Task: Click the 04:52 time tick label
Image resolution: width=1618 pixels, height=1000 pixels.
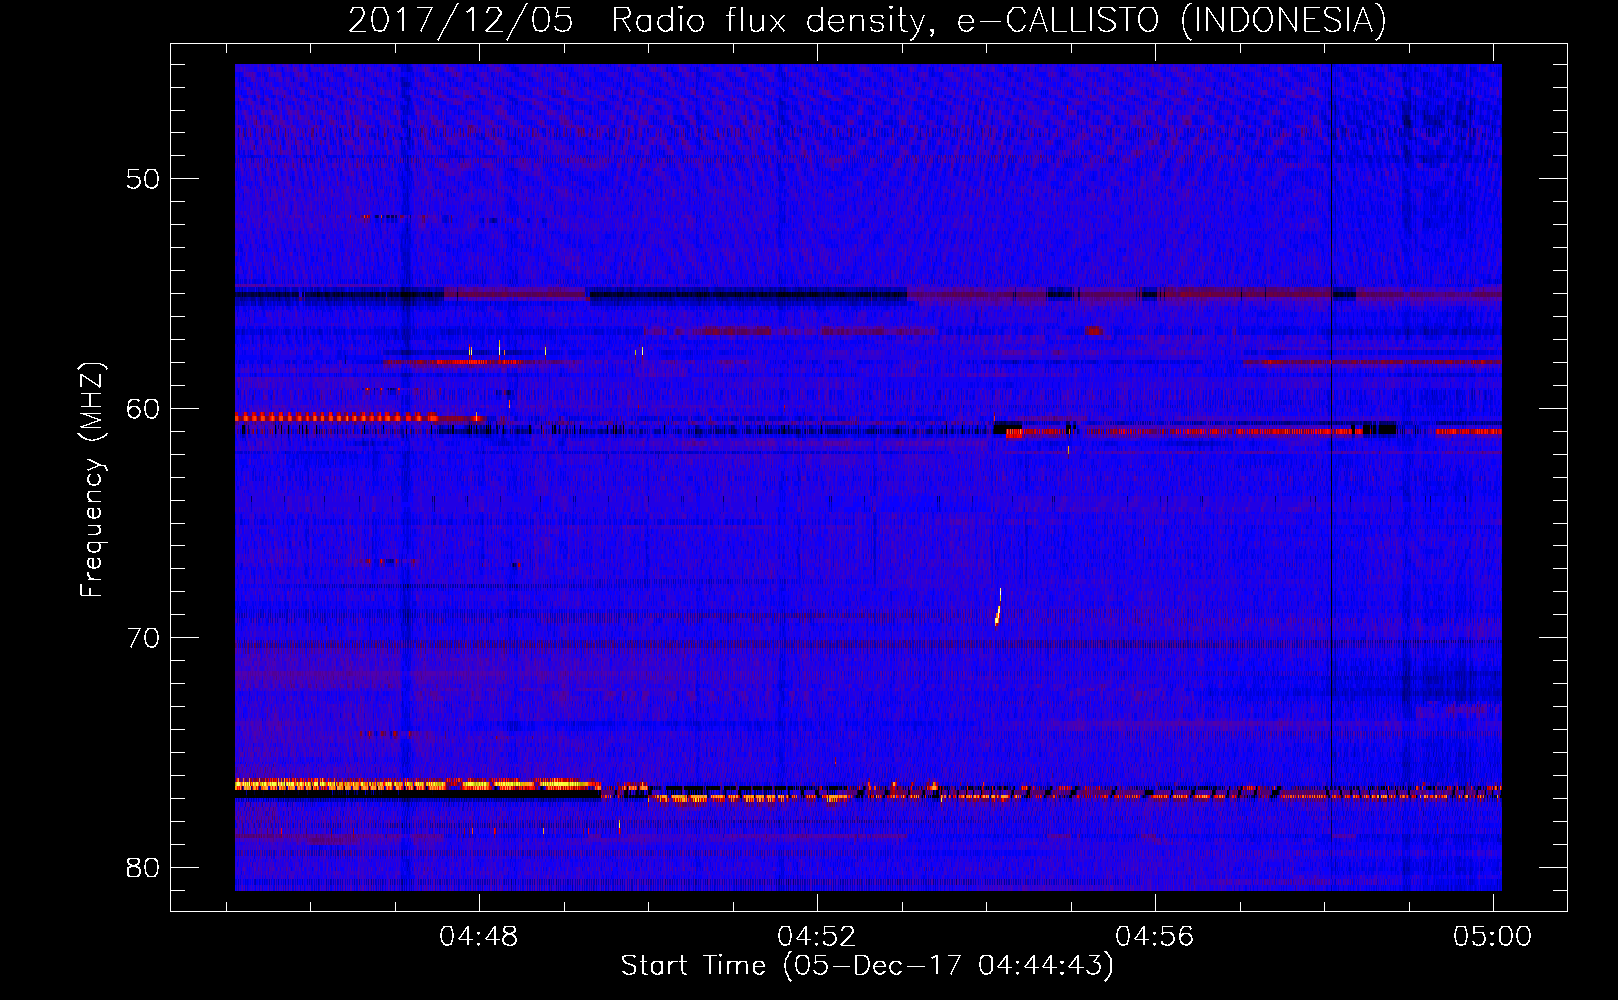Action: pyautogui.click(x=817, y=936)
